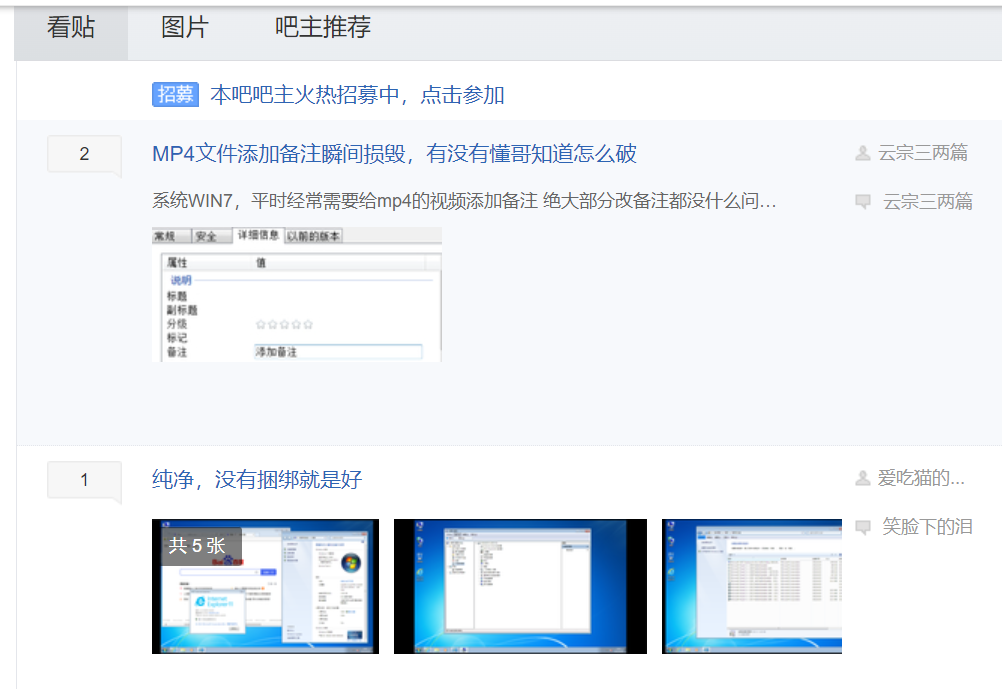Open the 本吧吧主火热招募中 recruitment link
Image resolution: width=1002 pixels, height=689 pixels.
tap(357, 95)
